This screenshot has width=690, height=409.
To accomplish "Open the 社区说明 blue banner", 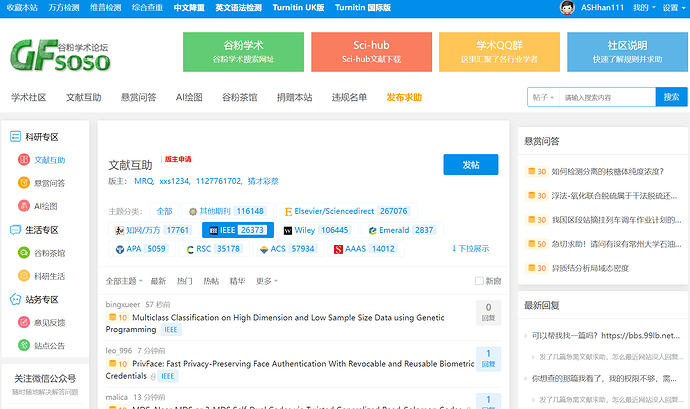I will [628, 52].
